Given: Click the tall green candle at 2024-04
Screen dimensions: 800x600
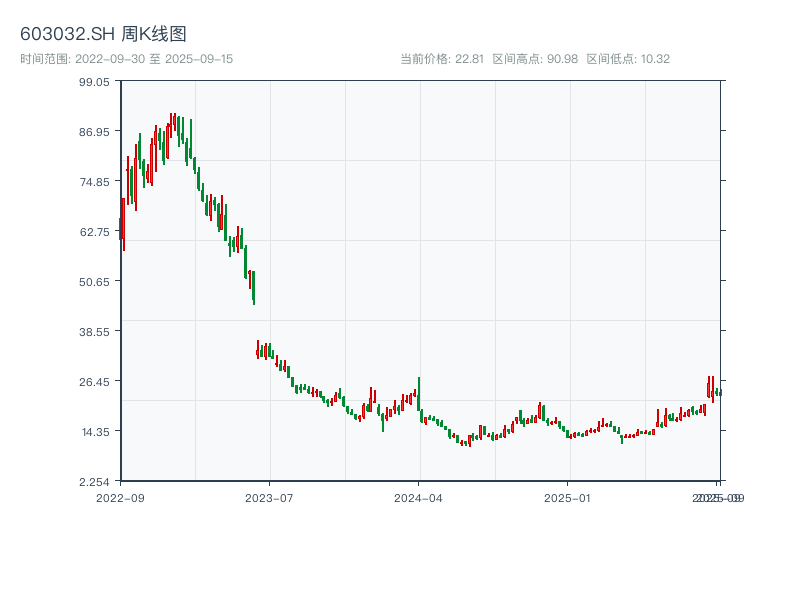Looking at the screenshot, I should click(419, 393).
